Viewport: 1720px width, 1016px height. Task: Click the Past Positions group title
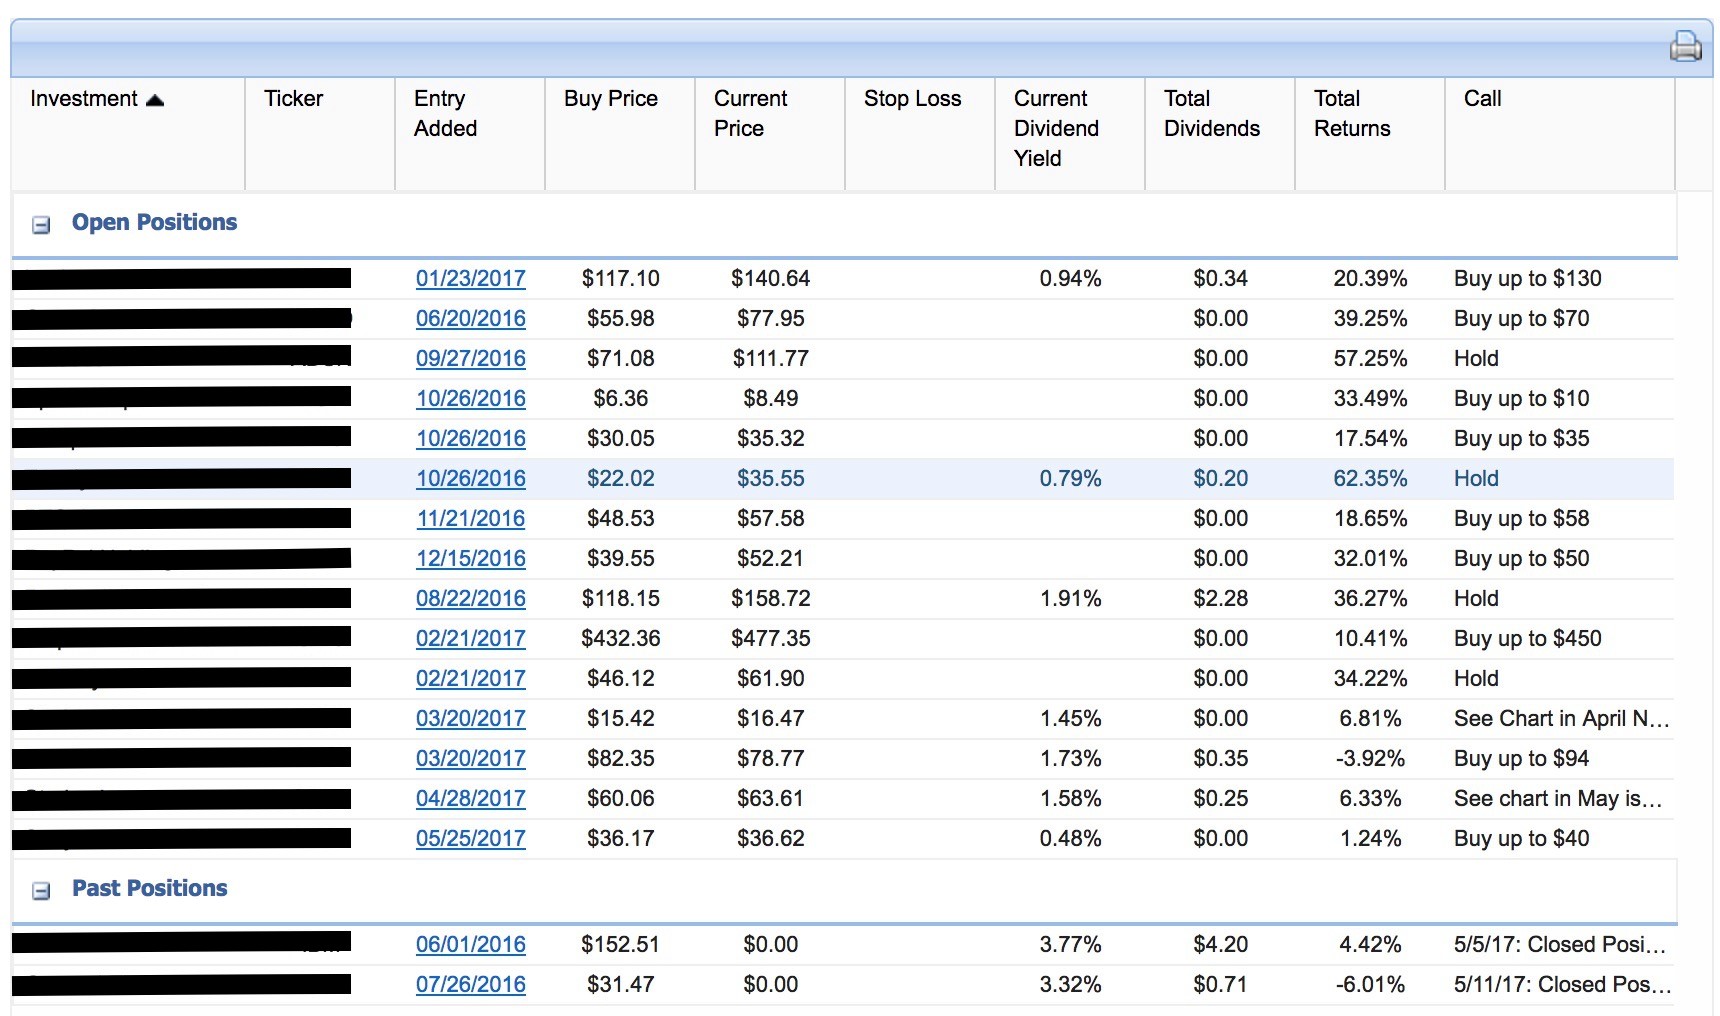point(150,888)
